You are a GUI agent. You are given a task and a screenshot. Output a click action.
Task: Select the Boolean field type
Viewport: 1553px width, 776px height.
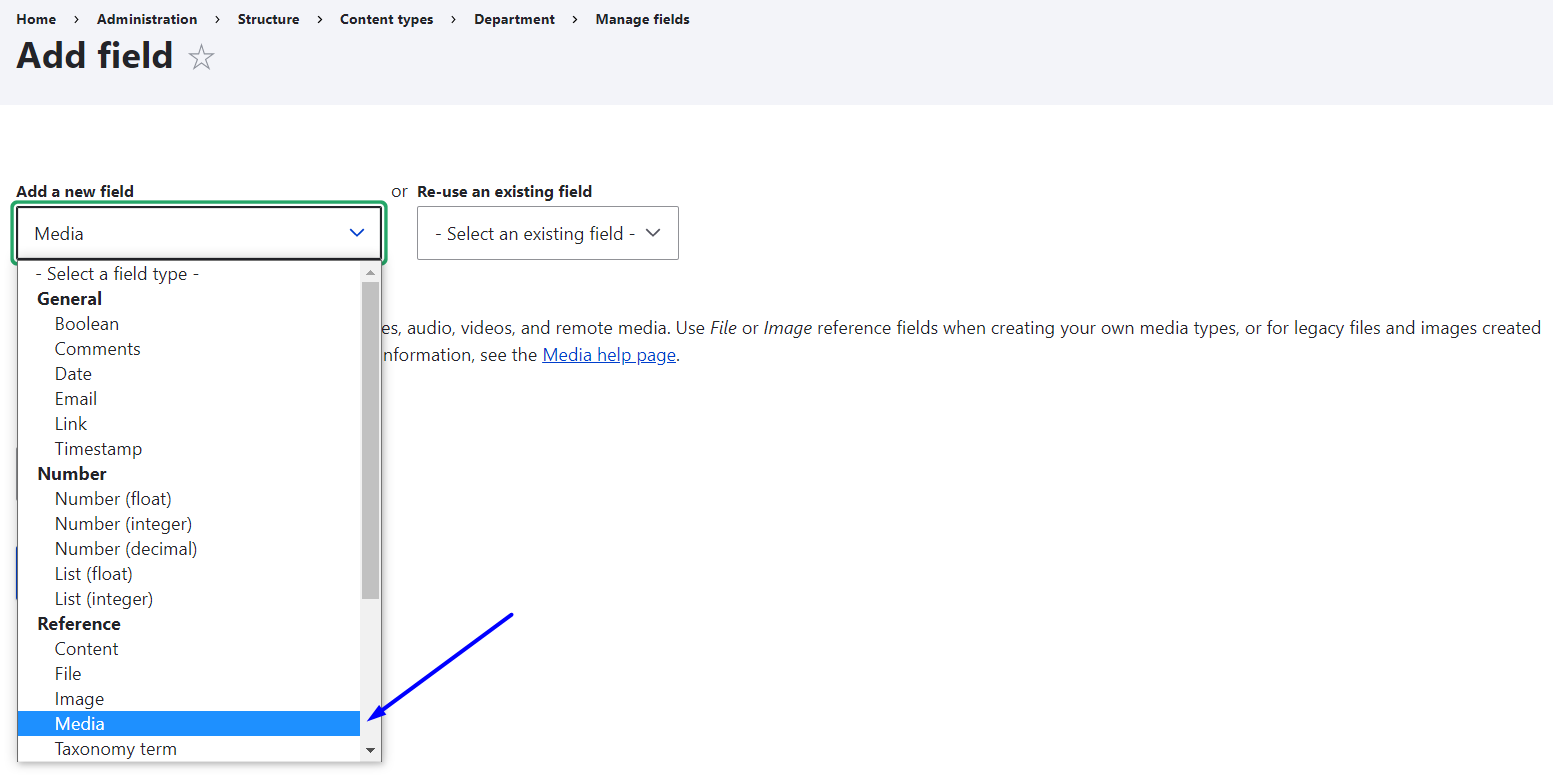click(x=87, y=323)
